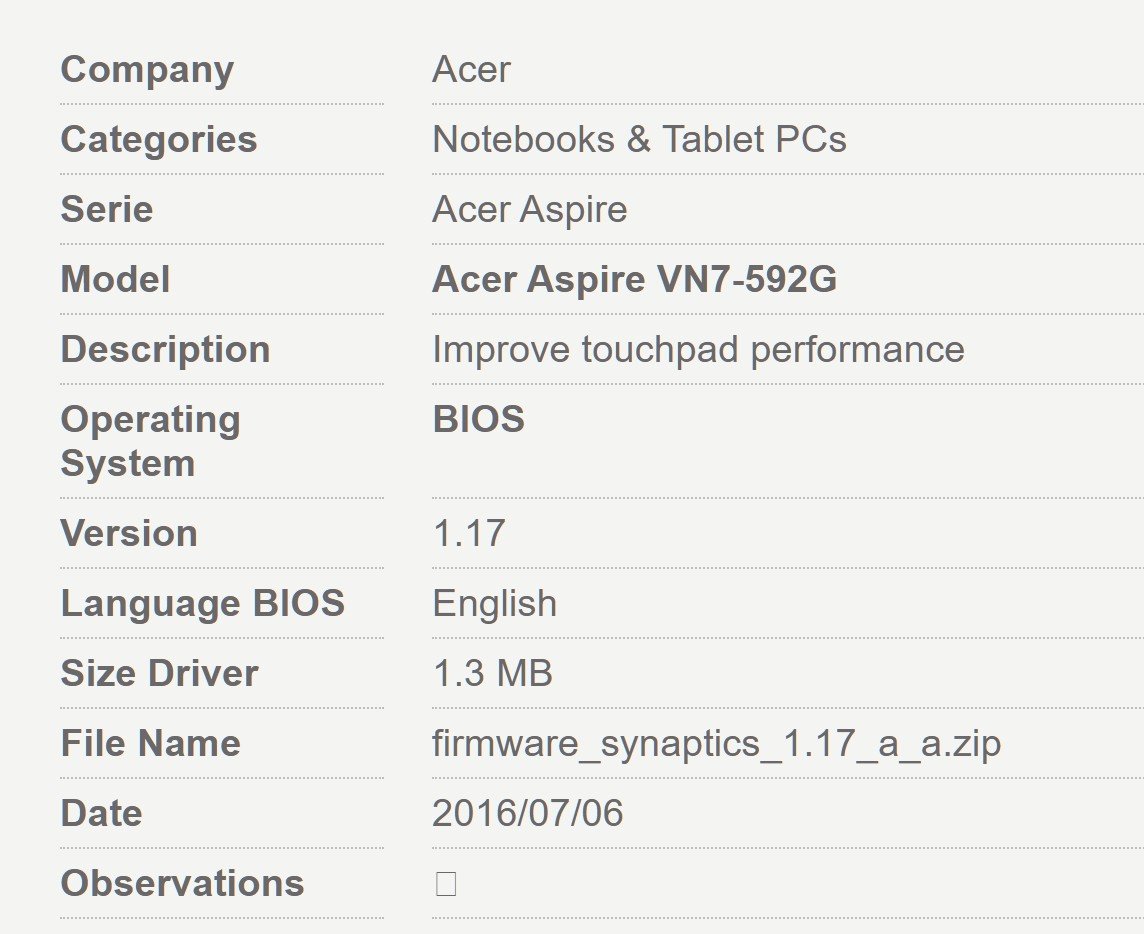Click the 1.3 MB size value

pos(492,674)
